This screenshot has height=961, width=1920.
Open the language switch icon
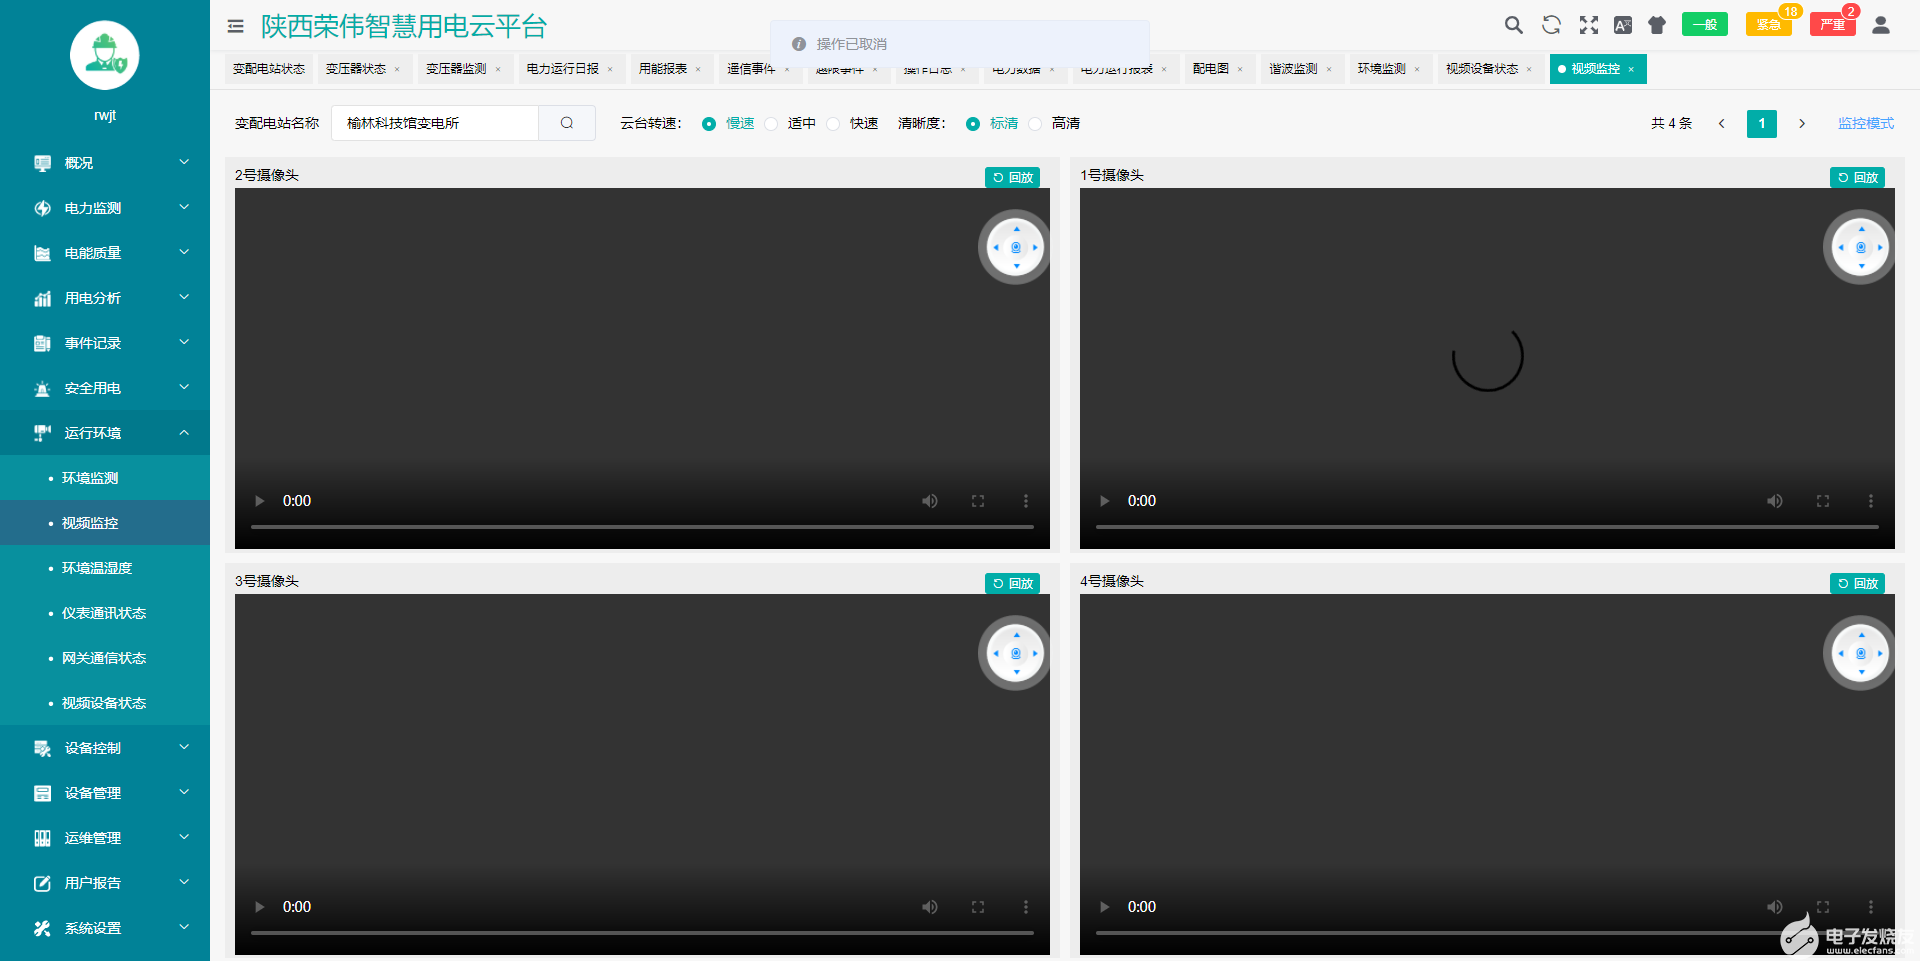[1623, 25]
